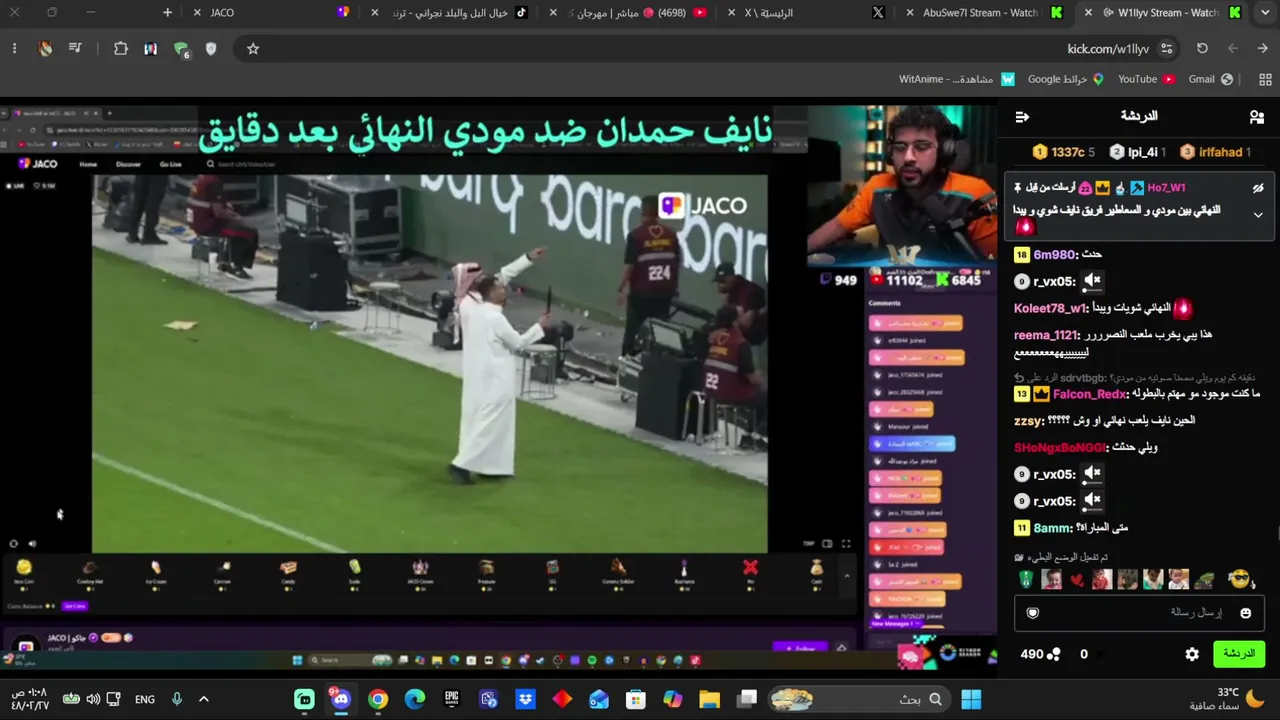Open the taskbar clock and calendar
The width and height of the screenshot is (1280, 720).
pyautogui.click(x=29, y=699)
